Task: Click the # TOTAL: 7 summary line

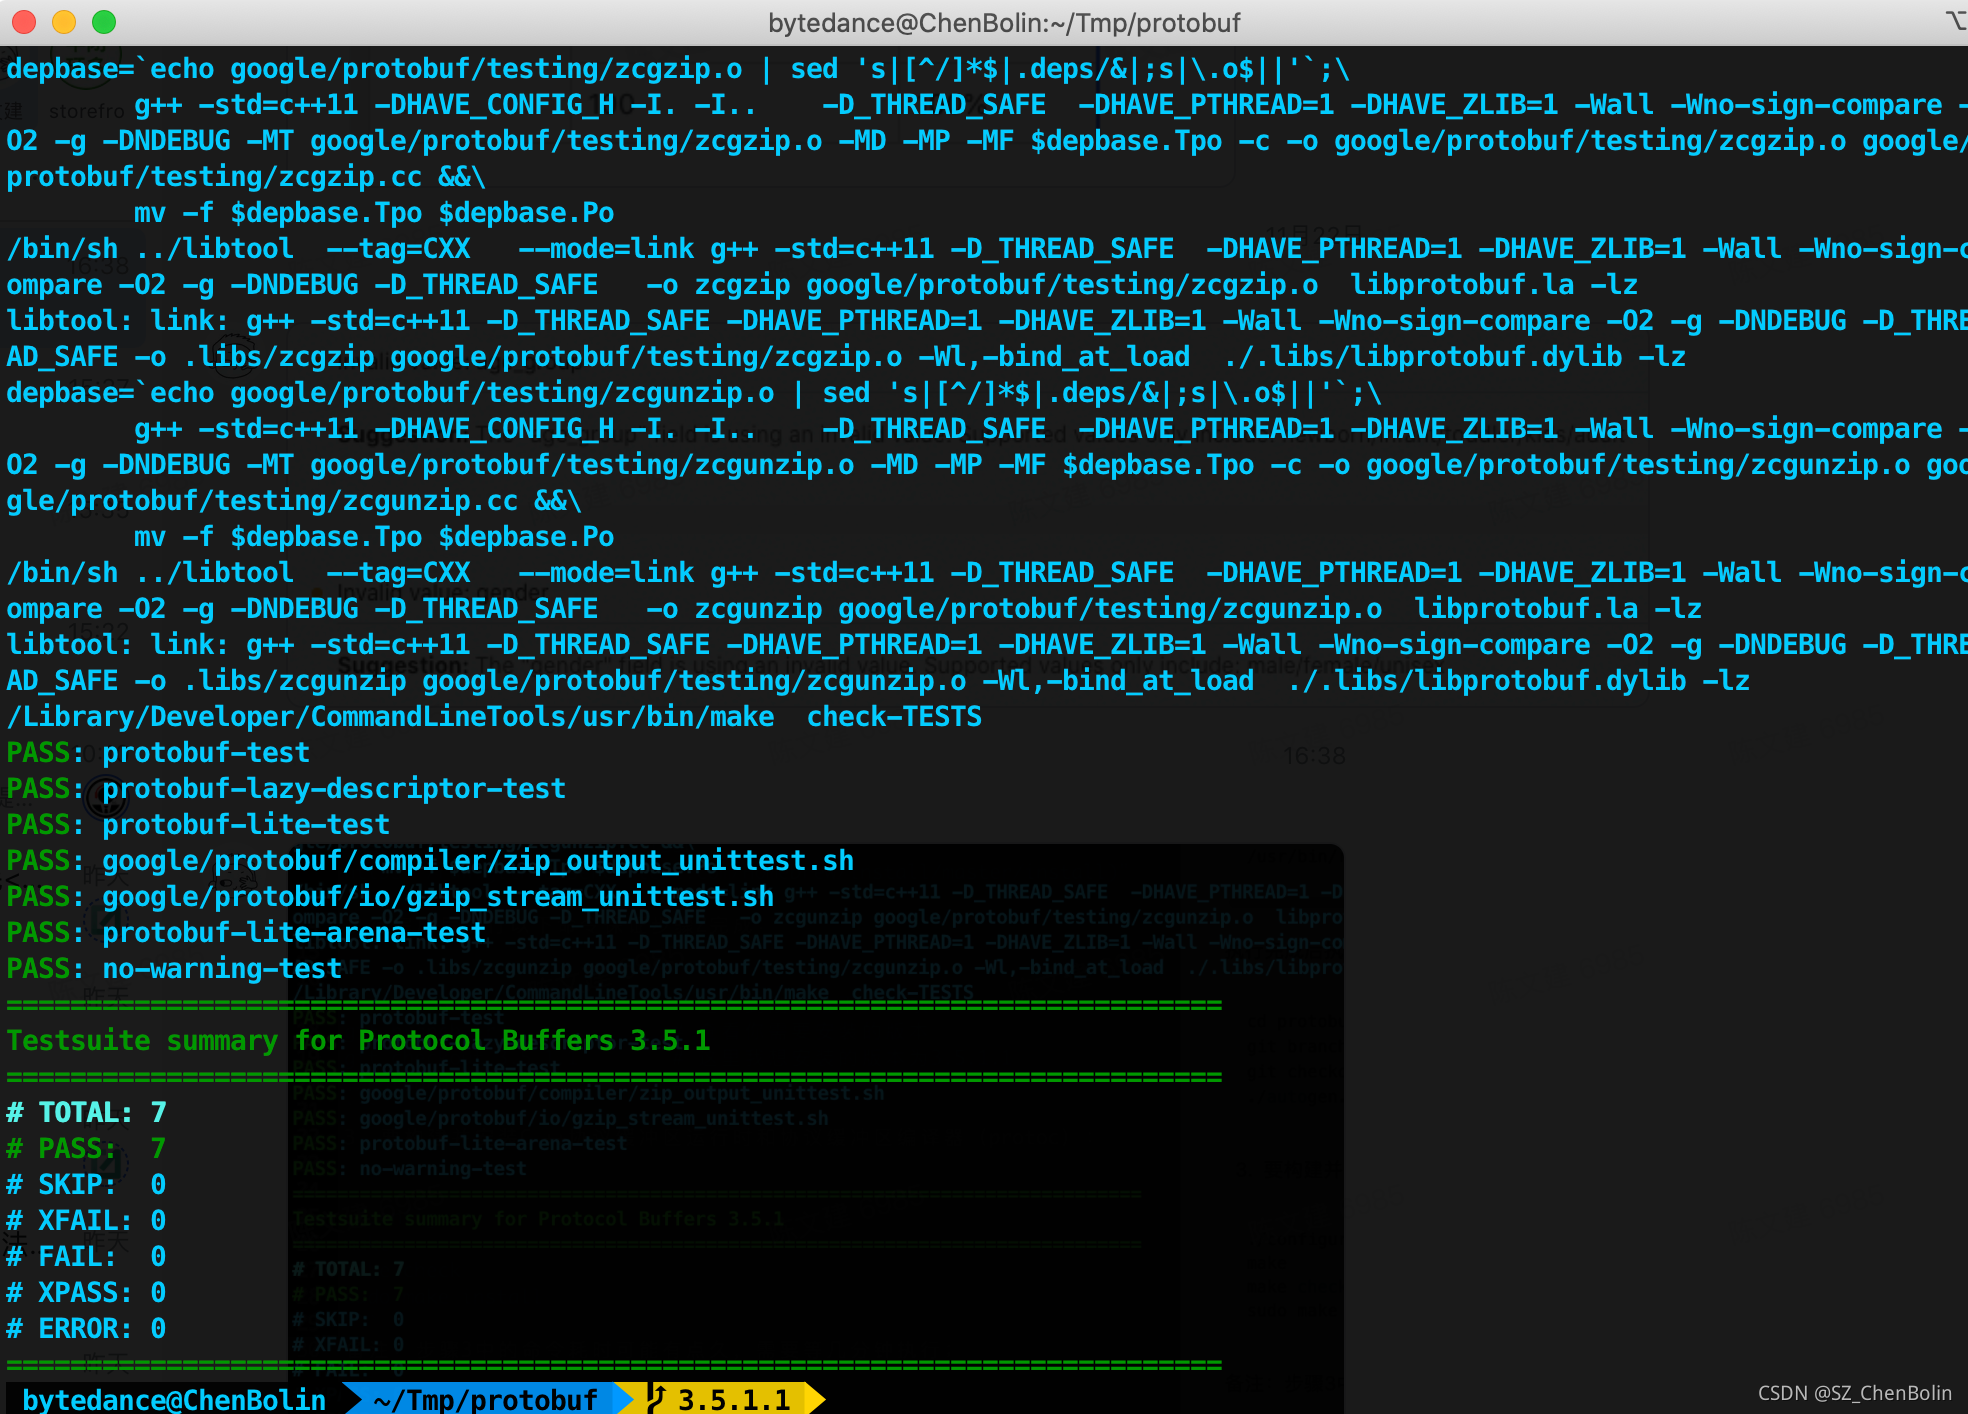Action: click(x=86, y=1113)
